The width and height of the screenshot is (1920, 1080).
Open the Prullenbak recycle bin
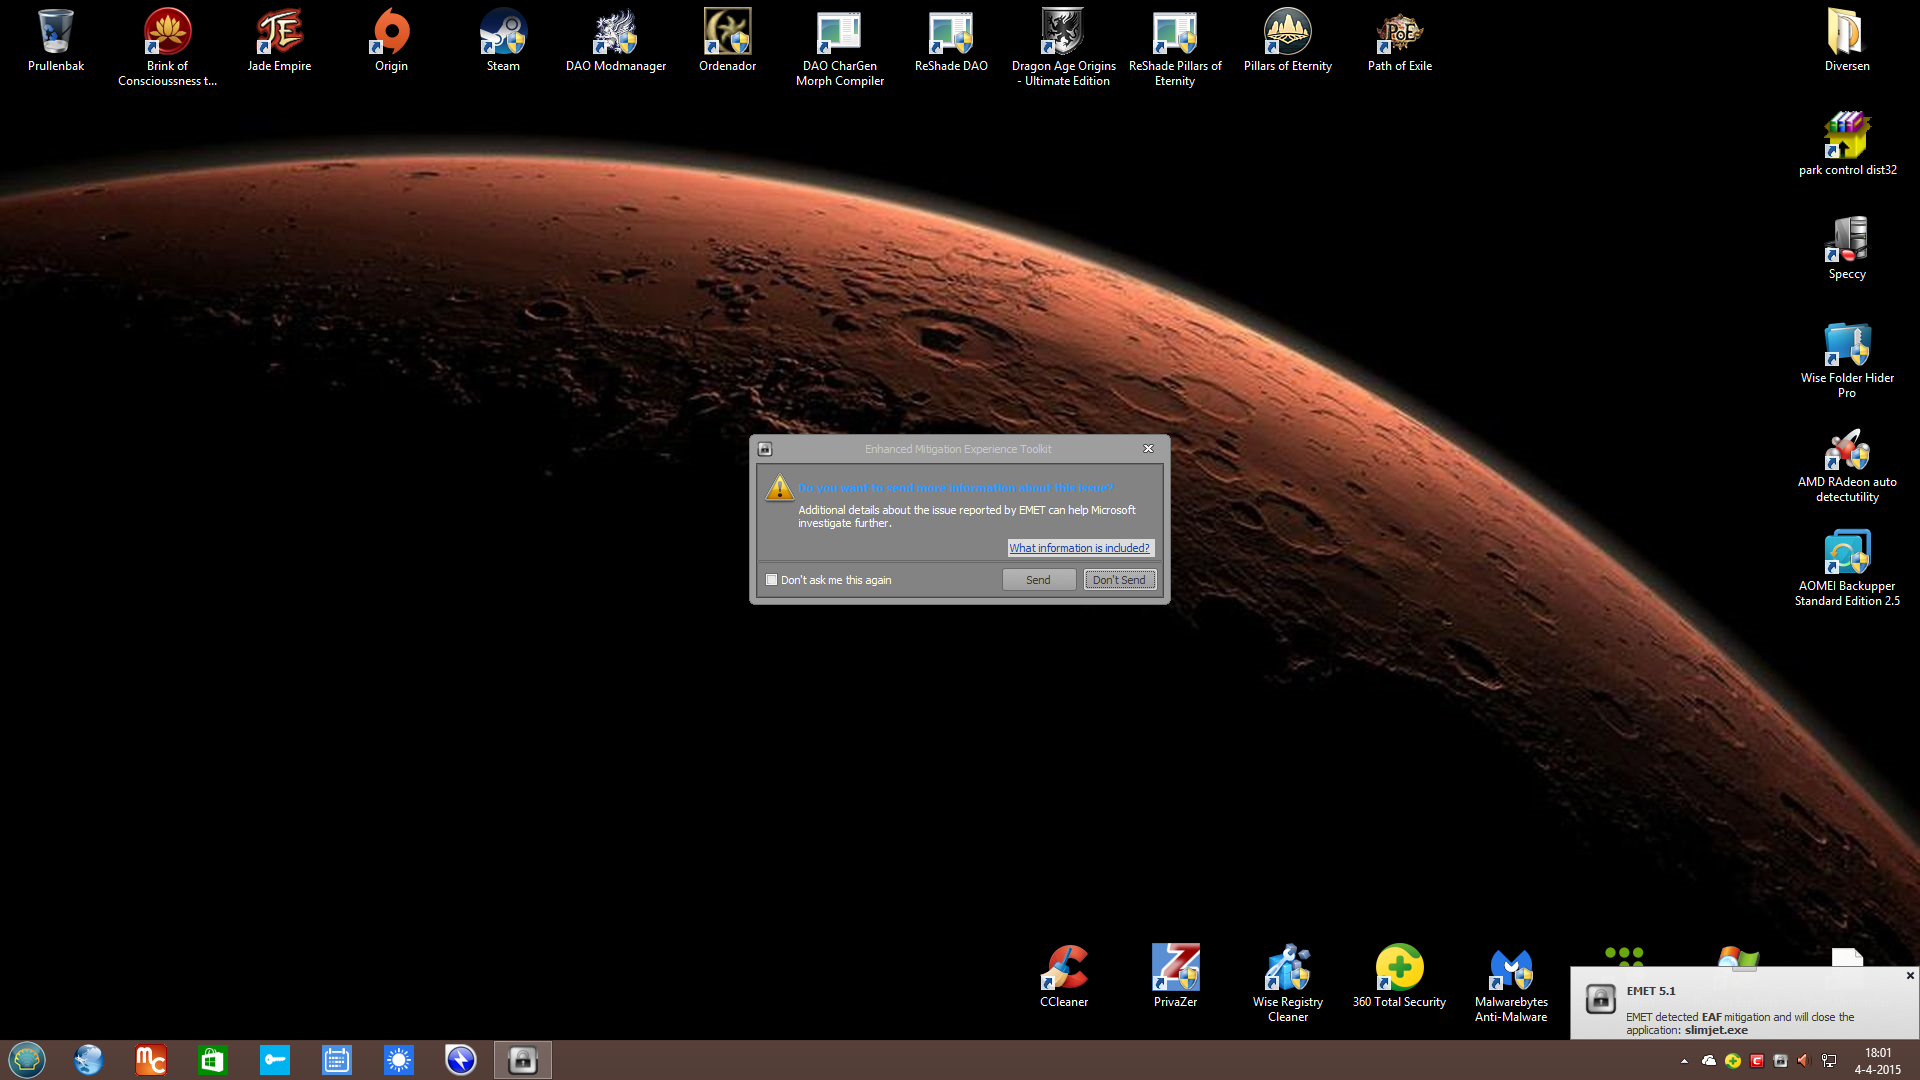(56, 40)
